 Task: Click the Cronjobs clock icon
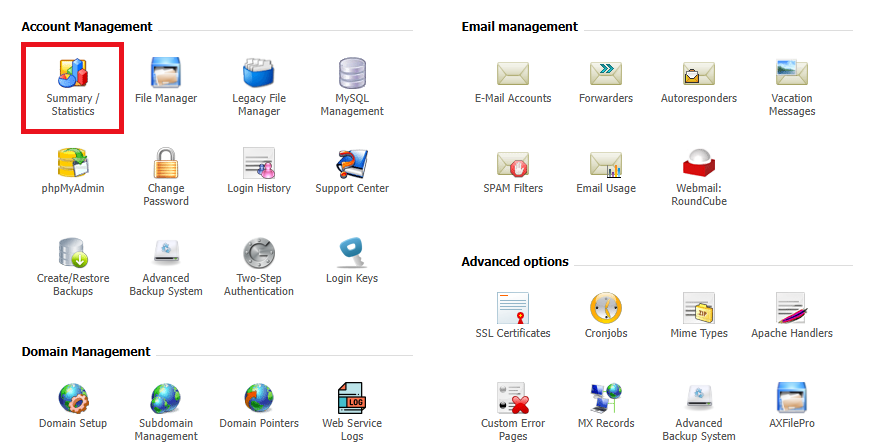pyautogui.click(x=606, y=308)
